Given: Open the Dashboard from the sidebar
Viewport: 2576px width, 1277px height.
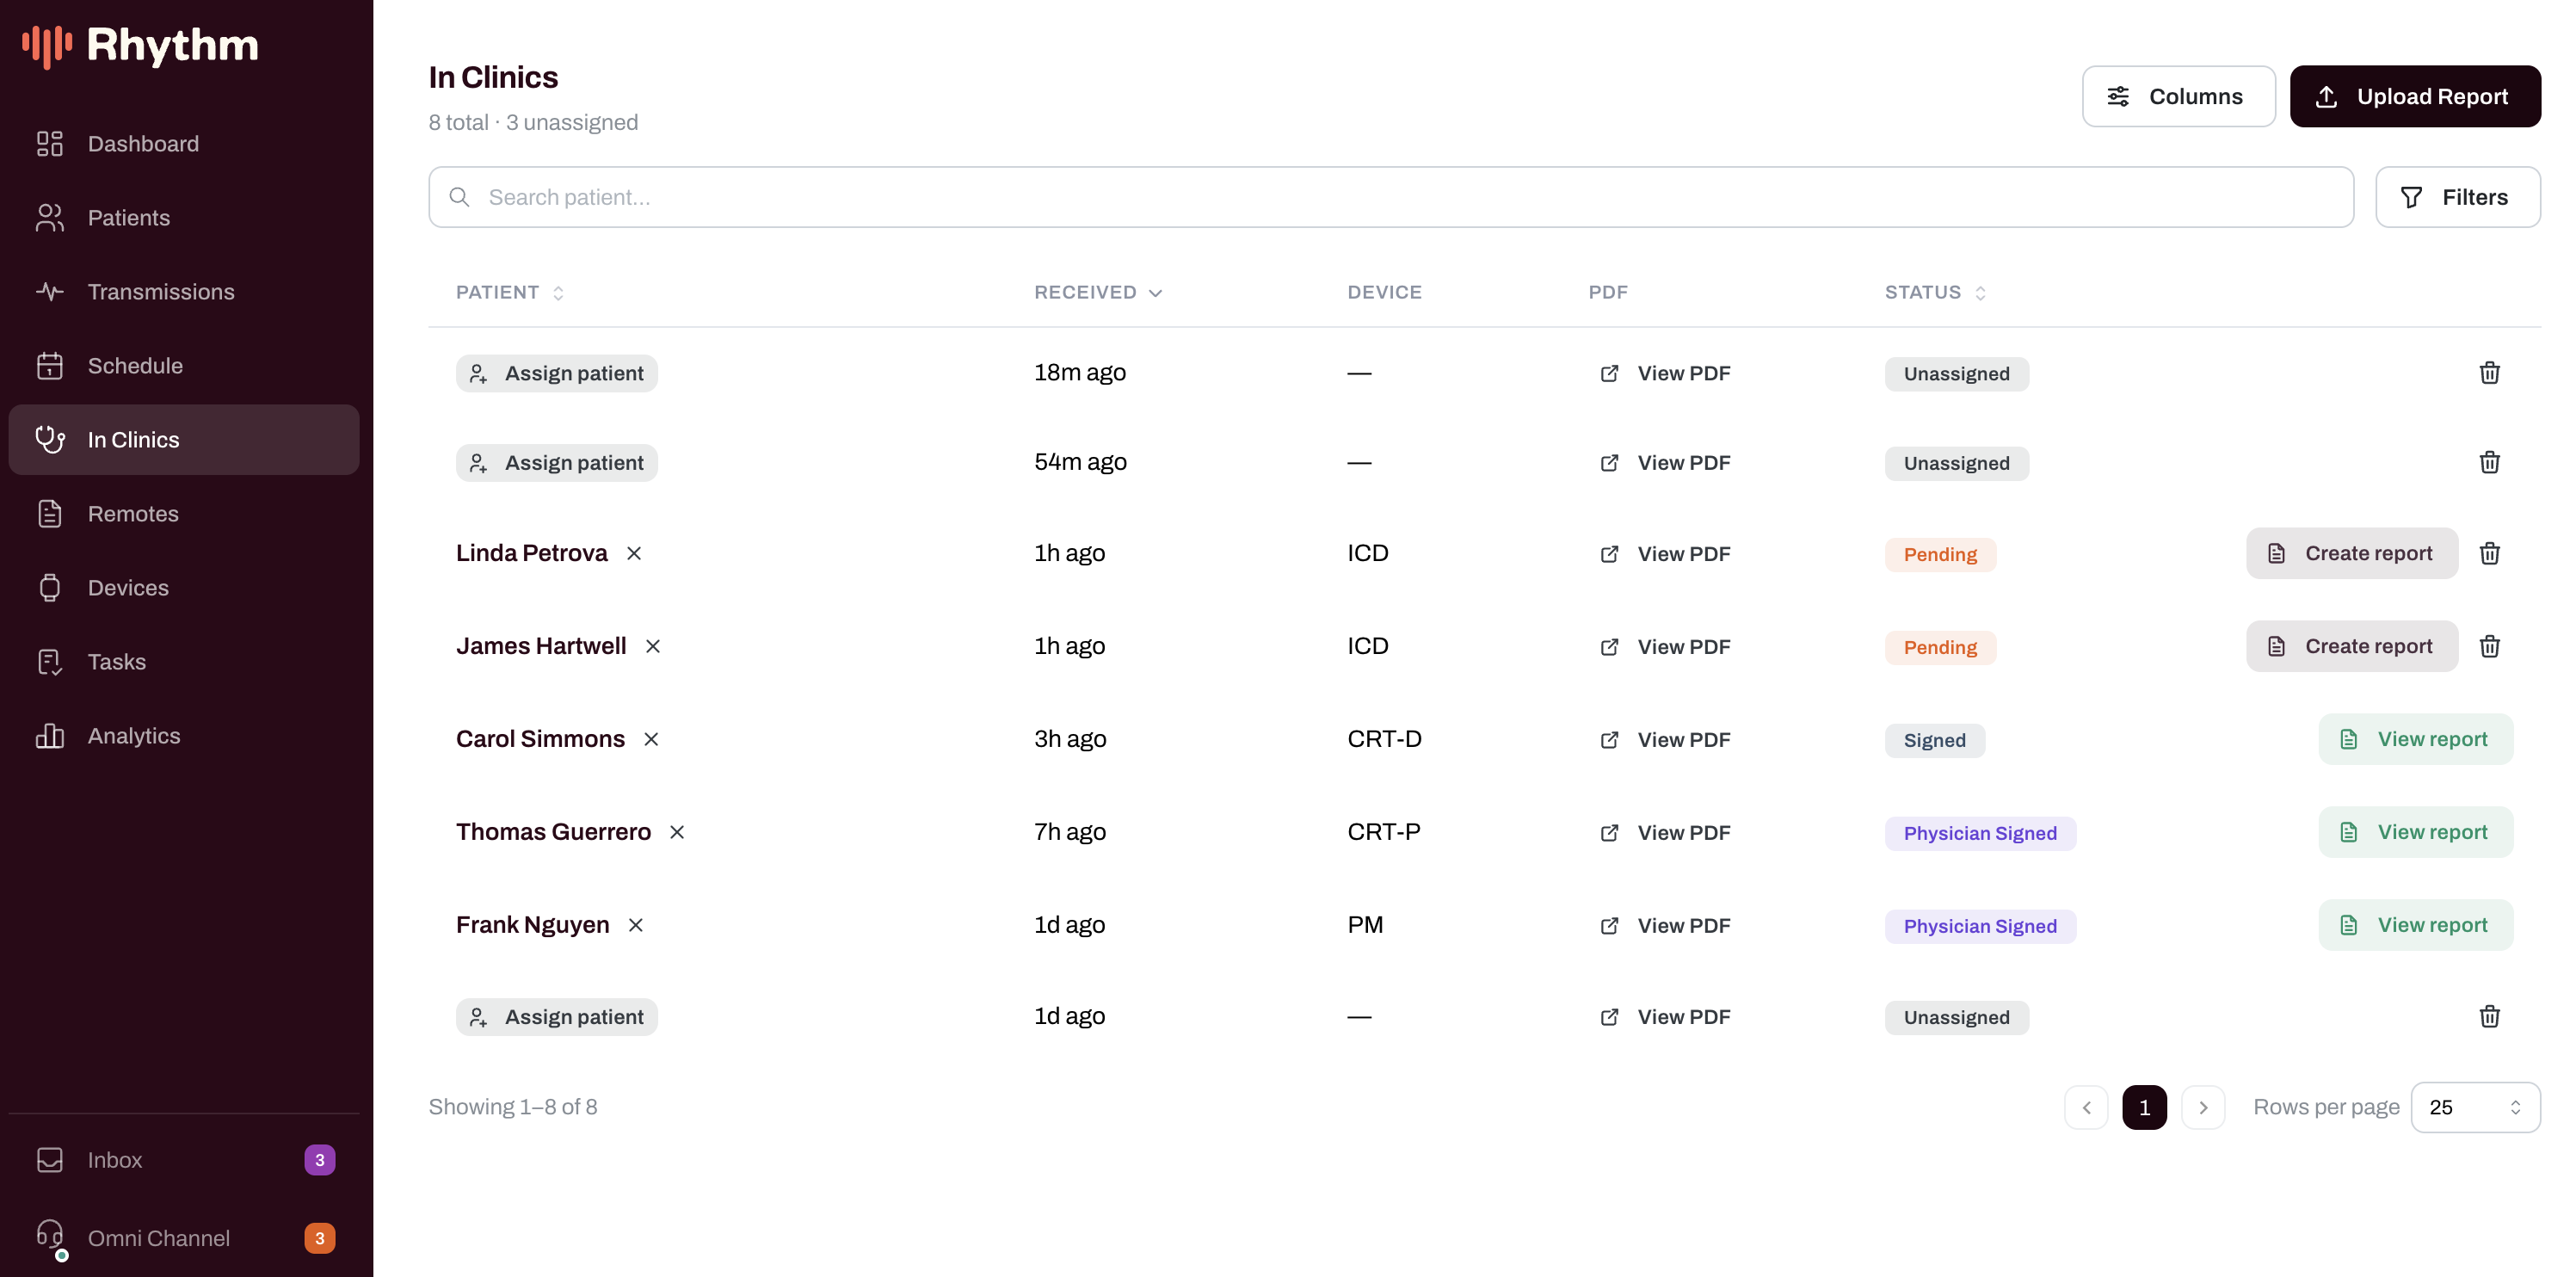Looking at the screenshot, I should [x=184, y=144].
